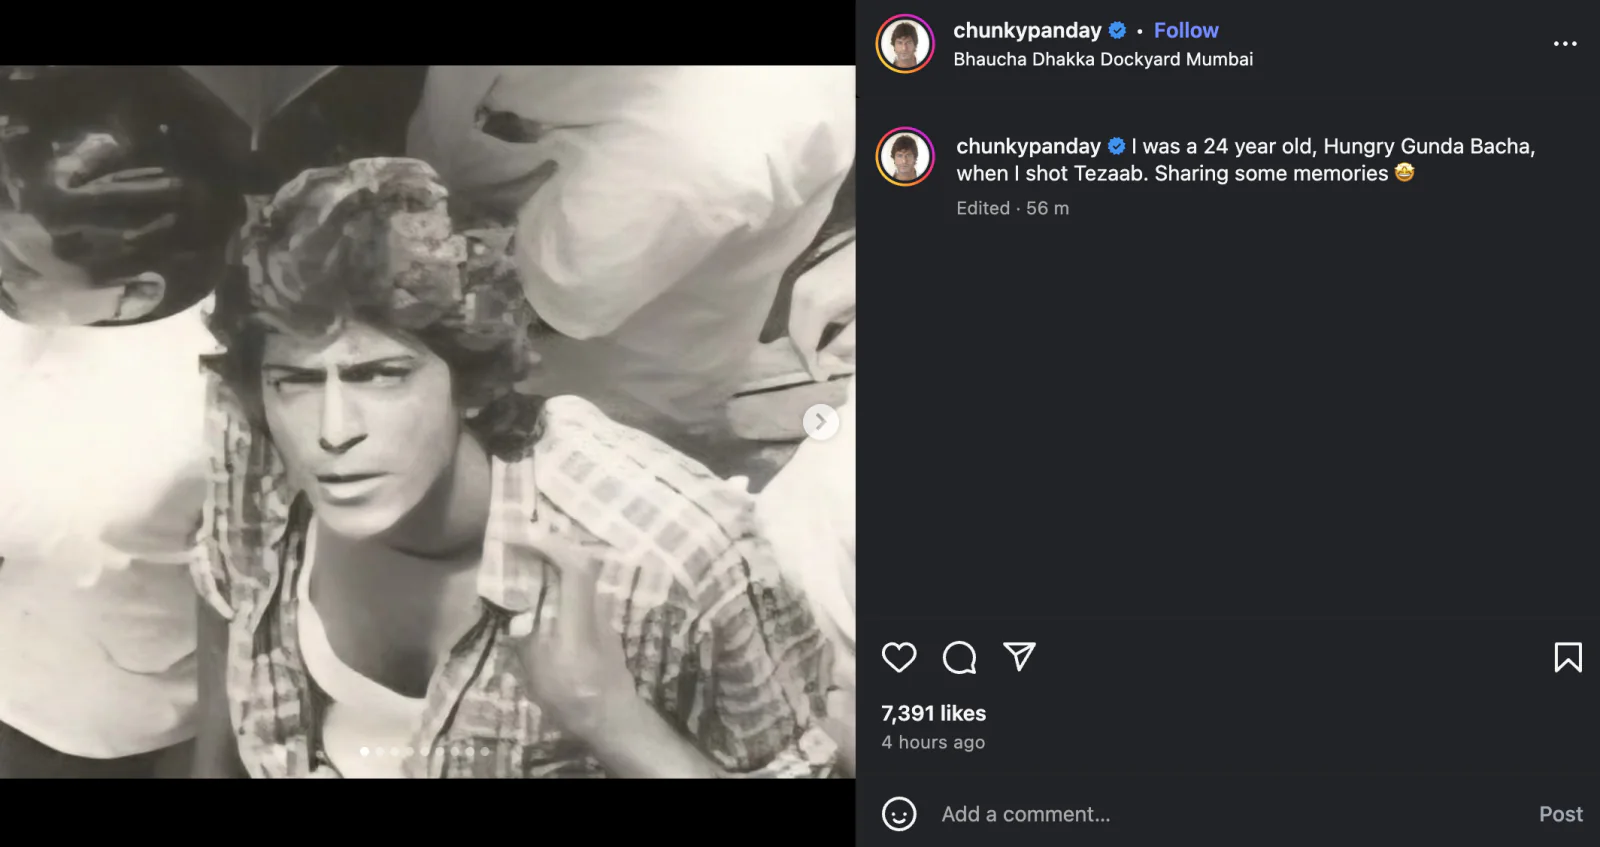Select the first dot in the carousel progress indicator

366,750
